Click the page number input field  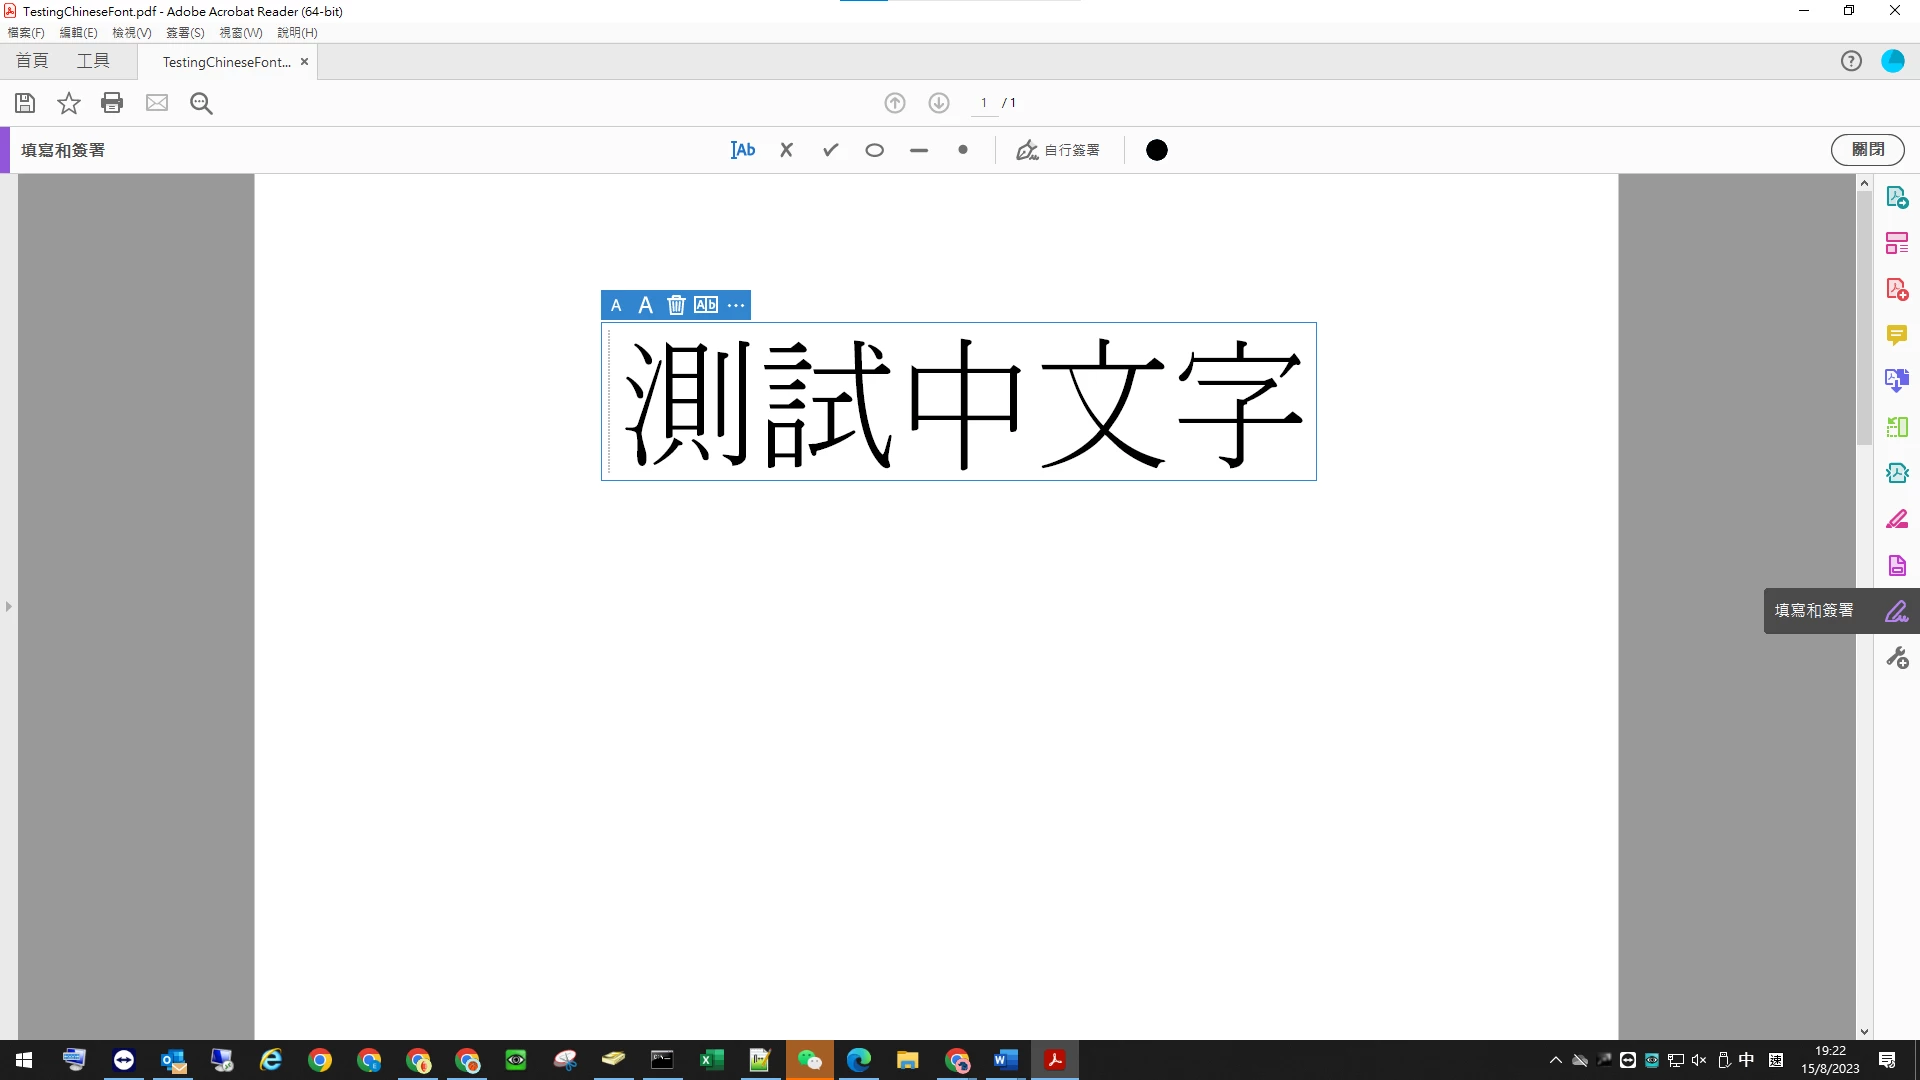point(984,103)
